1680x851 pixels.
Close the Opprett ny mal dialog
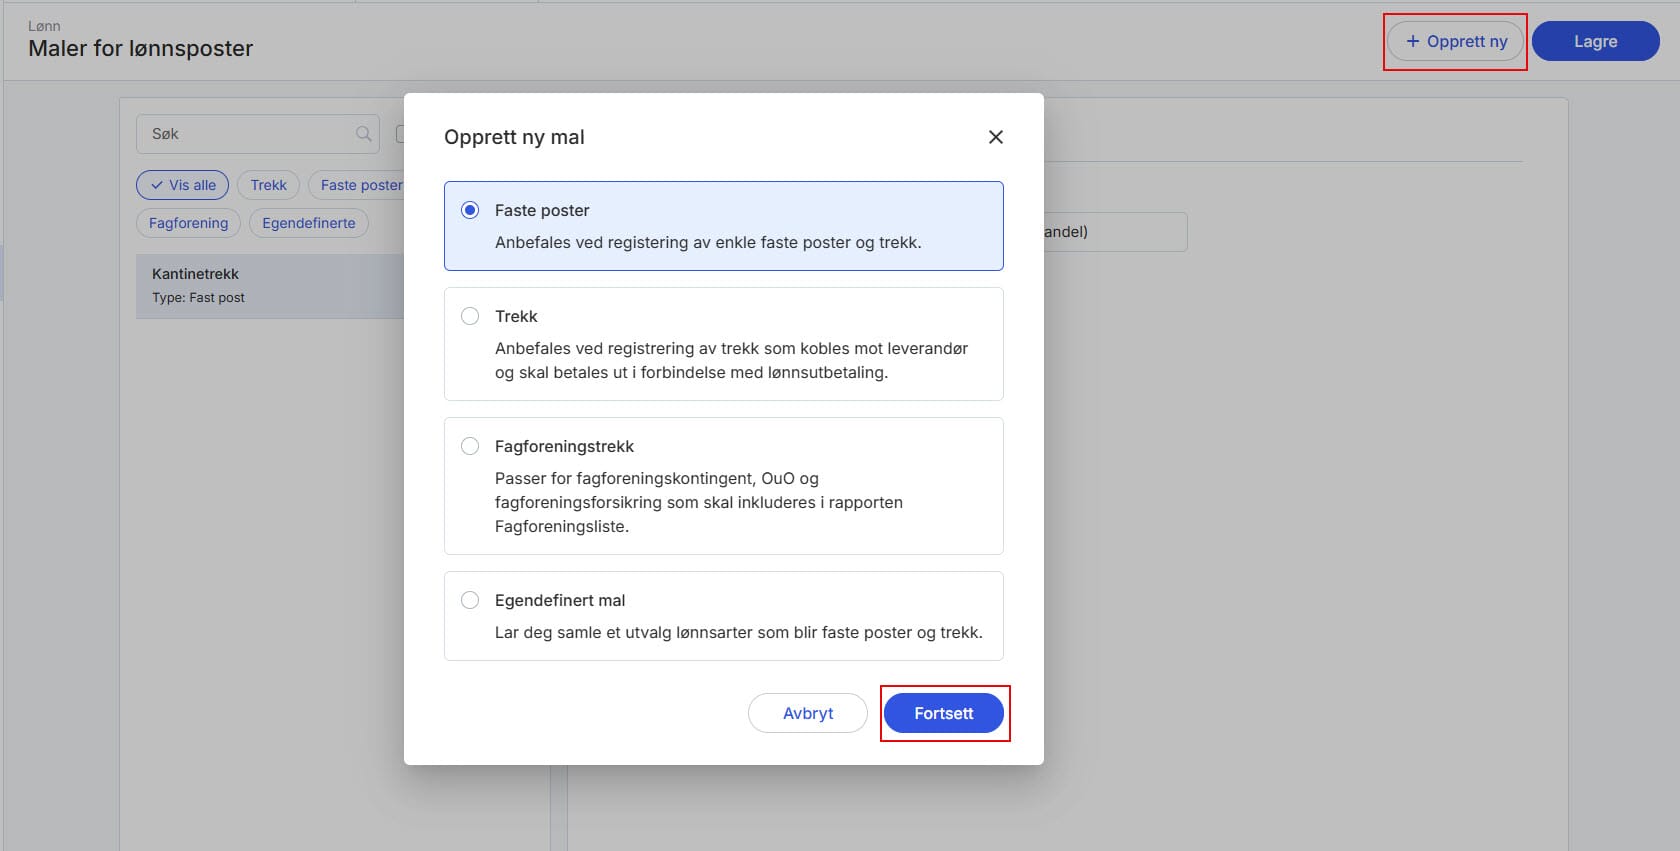click(x=995, y=137)
